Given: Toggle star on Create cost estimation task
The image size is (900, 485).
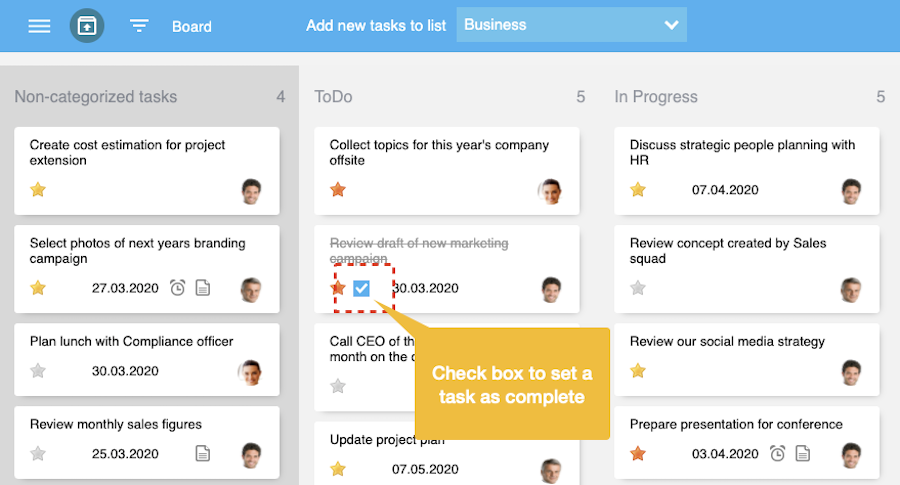Looking at the screenshot, I should [38, 190].
